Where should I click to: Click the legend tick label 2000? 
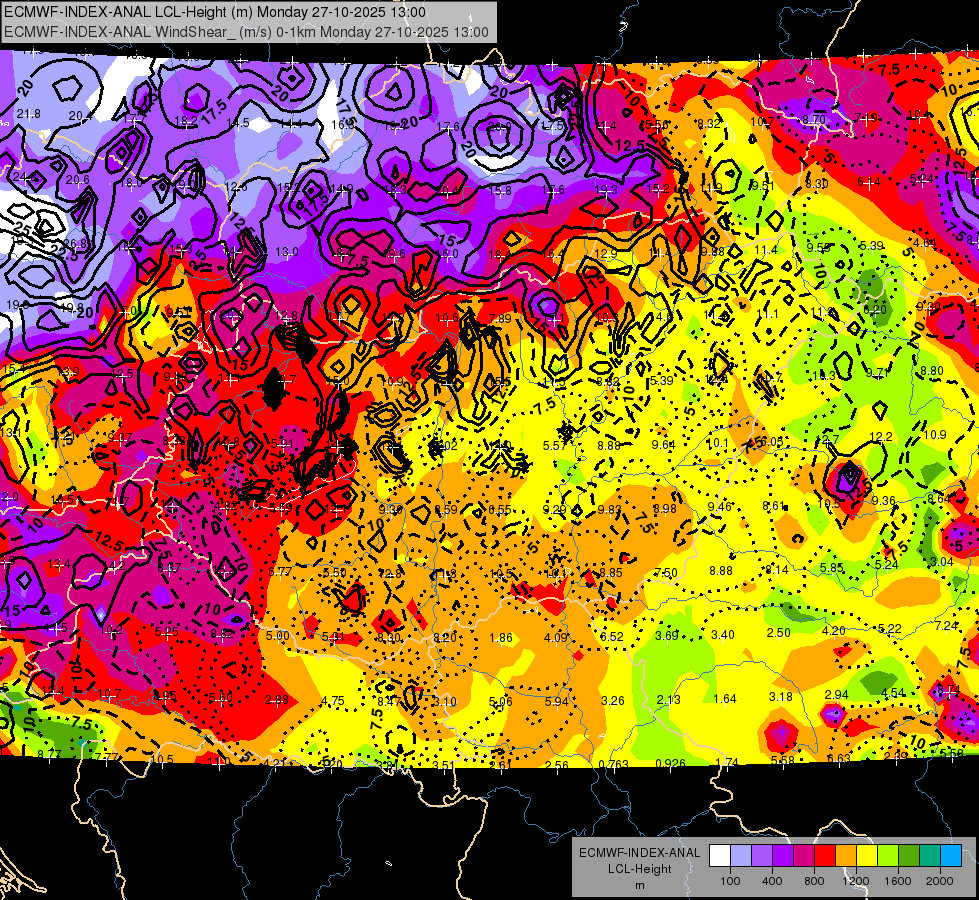pos(940,881)
